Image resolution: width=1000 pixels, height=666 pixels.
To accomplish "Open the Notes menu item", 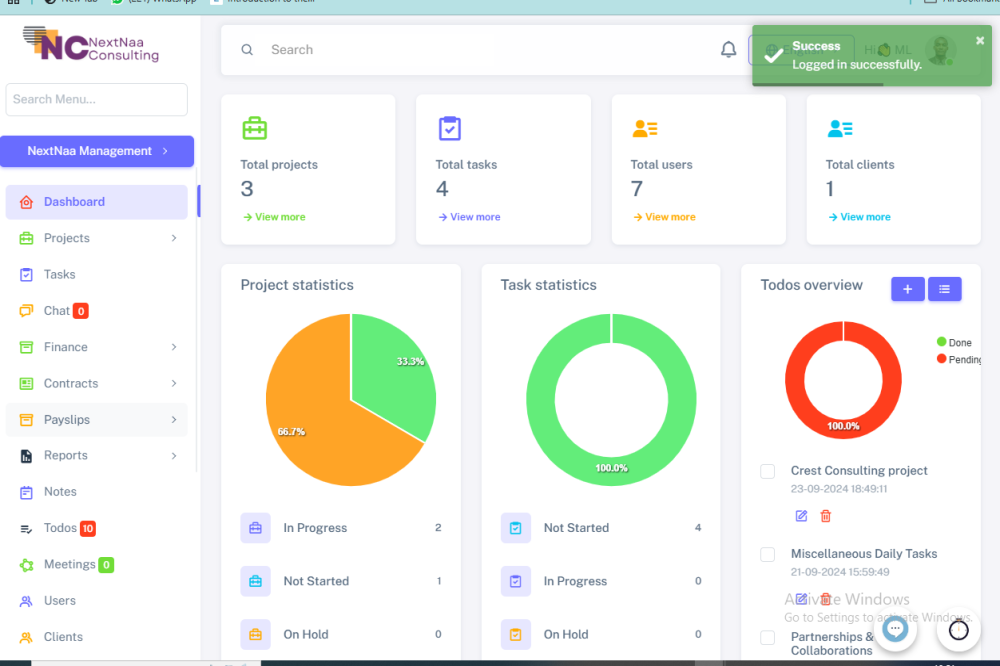I will 97,492.
